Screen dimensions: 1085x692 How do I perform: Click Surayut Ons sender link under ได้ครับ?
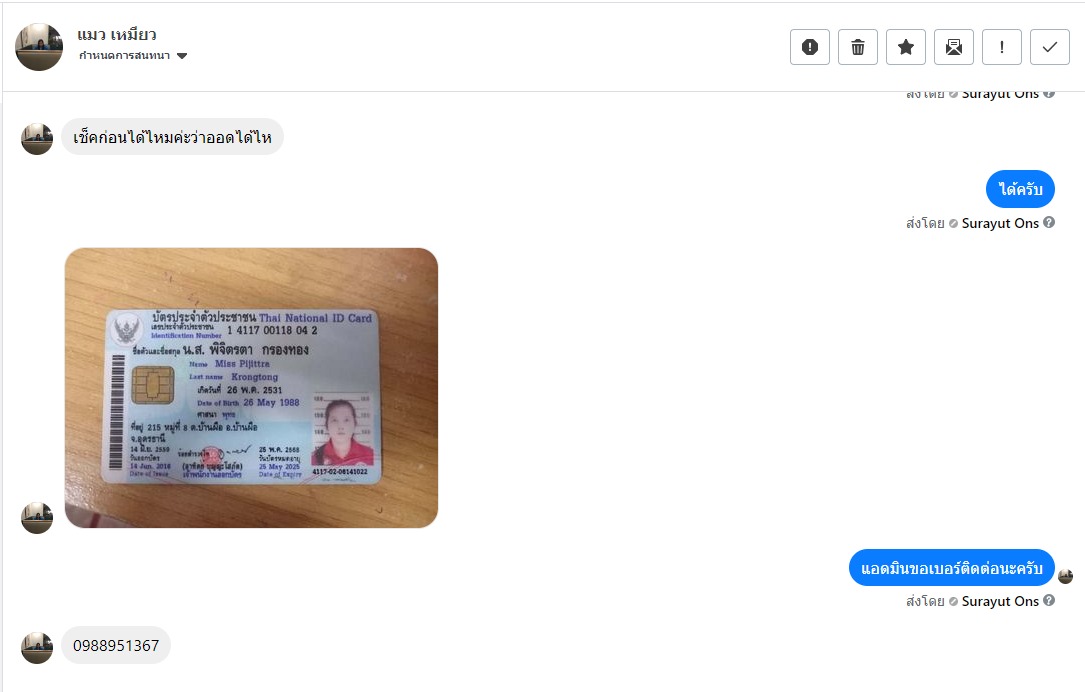pos(1000,223)
